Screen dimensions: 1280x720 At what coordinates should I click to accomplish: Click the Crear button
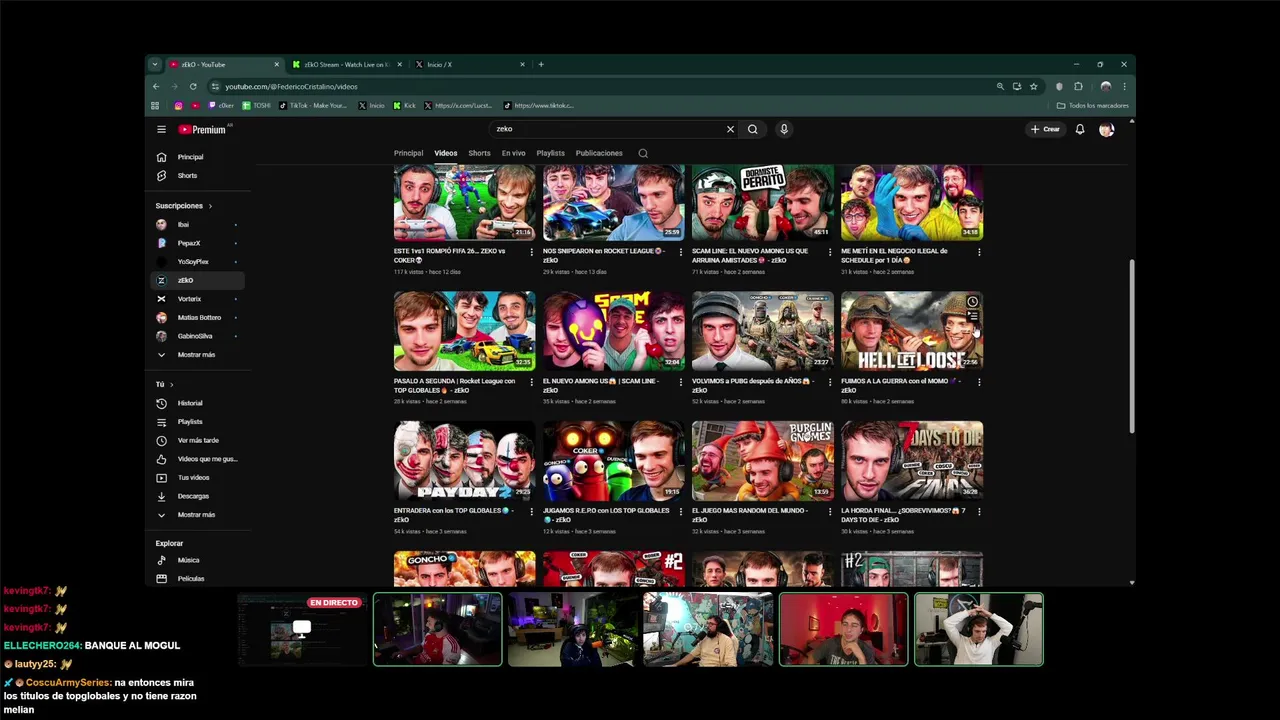coord(1045,129)
